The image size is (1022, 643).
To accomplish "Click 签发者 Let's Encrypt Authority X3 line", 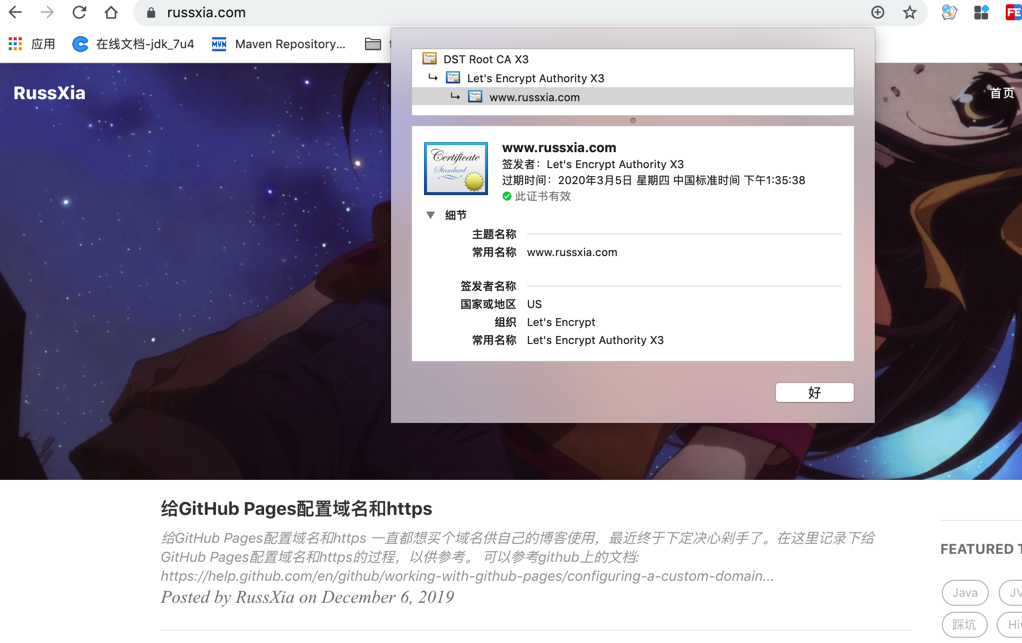I will [592, 164].
